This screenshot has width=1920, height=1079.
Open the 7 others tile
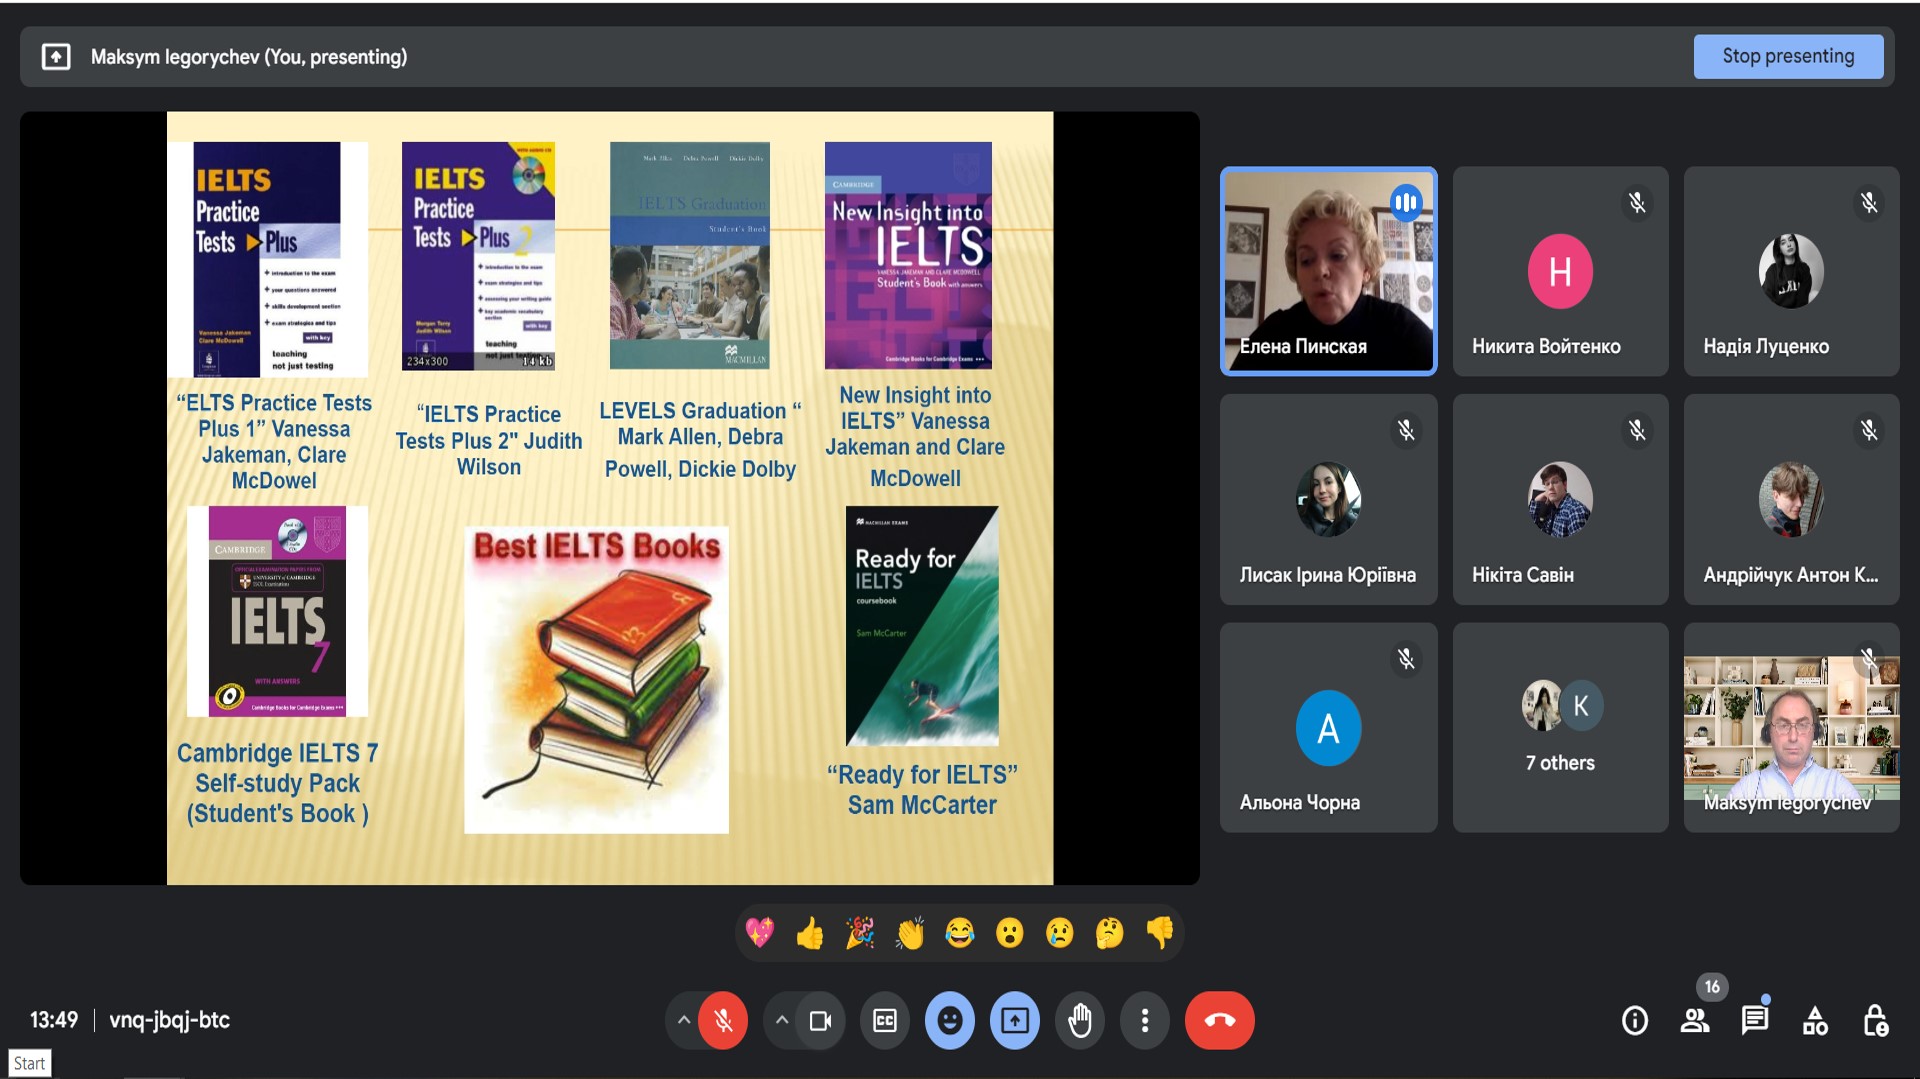[x=1560, y=728]
